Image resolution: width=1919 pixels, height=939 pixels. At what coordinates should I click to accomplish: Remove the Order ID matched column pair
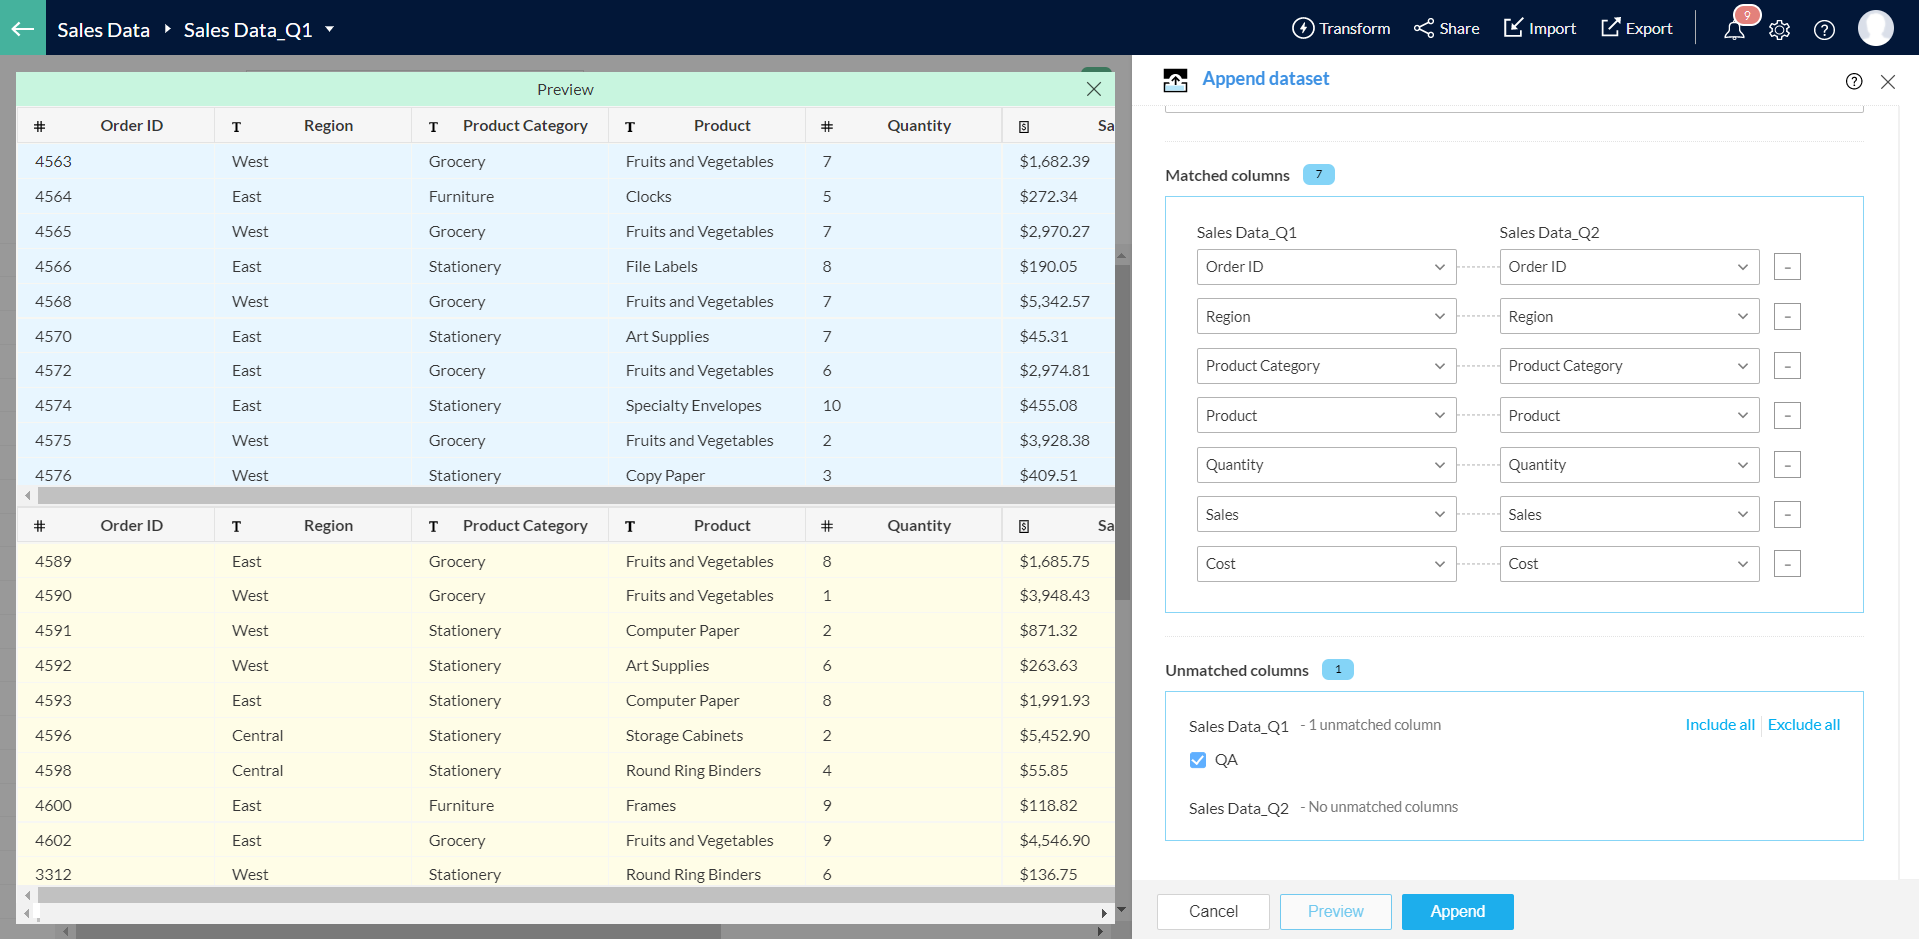click(x=1787, y=267)
